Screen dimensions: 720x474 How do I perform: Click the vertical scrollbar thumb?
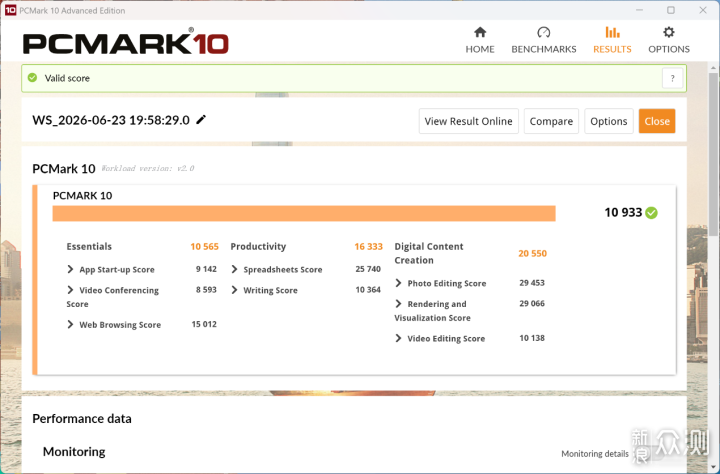[713, 155]
